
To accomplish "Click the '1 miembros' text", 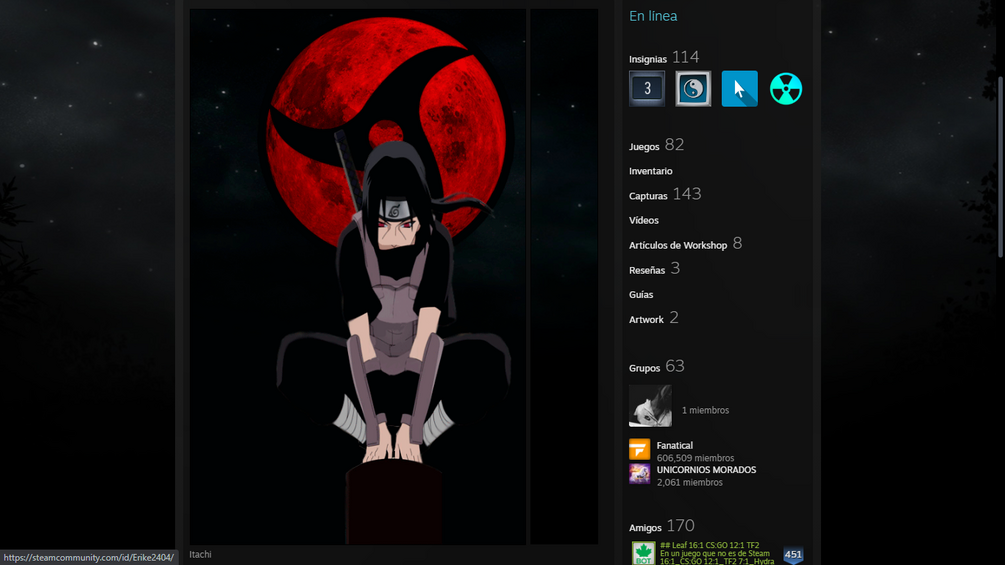I will pyautogui.click(x=705, y=410).
